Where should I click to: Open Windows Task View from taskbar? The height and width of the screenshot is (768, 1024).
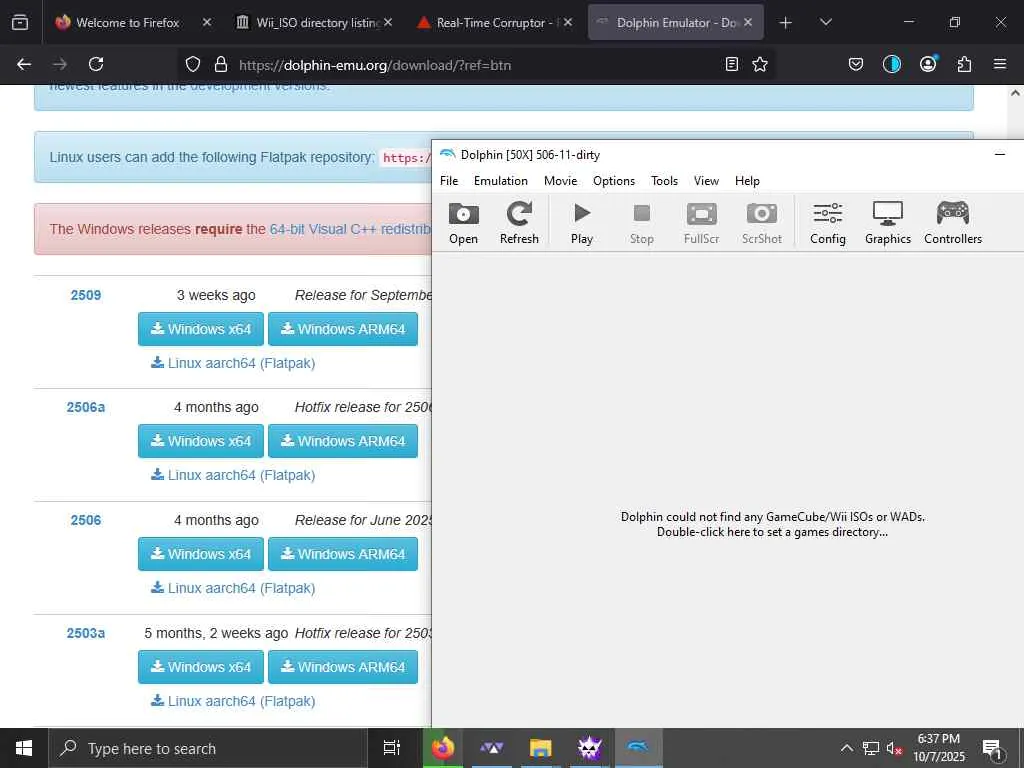[391, 748]
